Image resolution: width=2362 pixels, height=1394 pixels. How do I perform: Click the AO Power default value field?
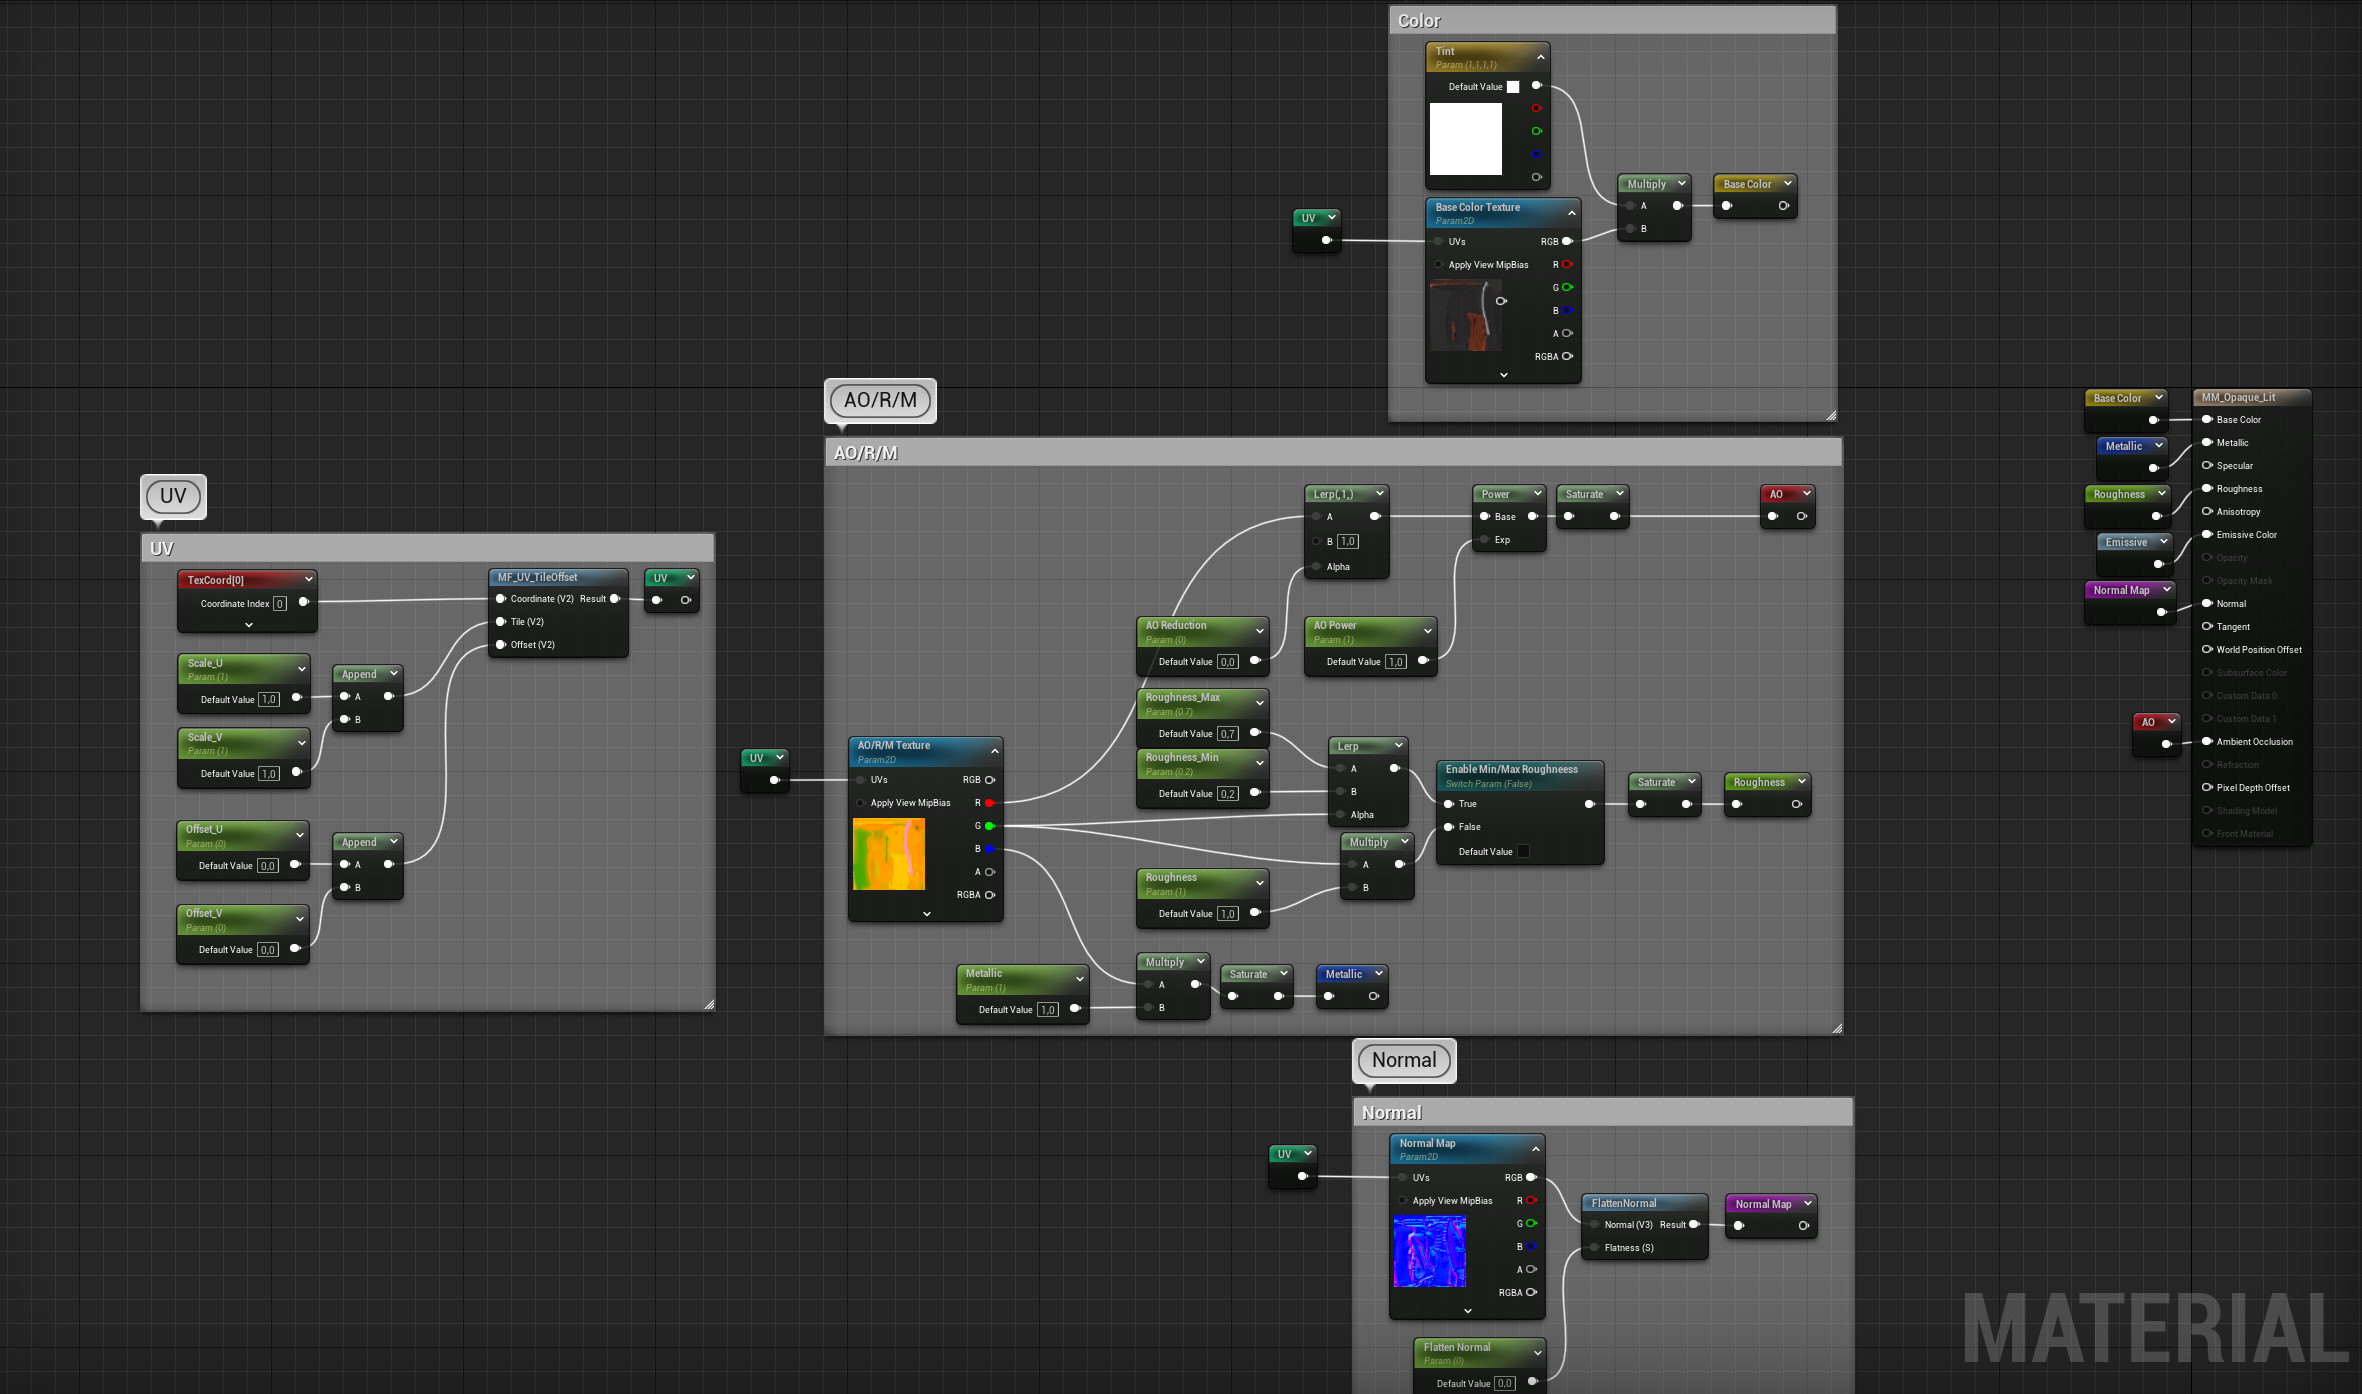(1395, 662)
